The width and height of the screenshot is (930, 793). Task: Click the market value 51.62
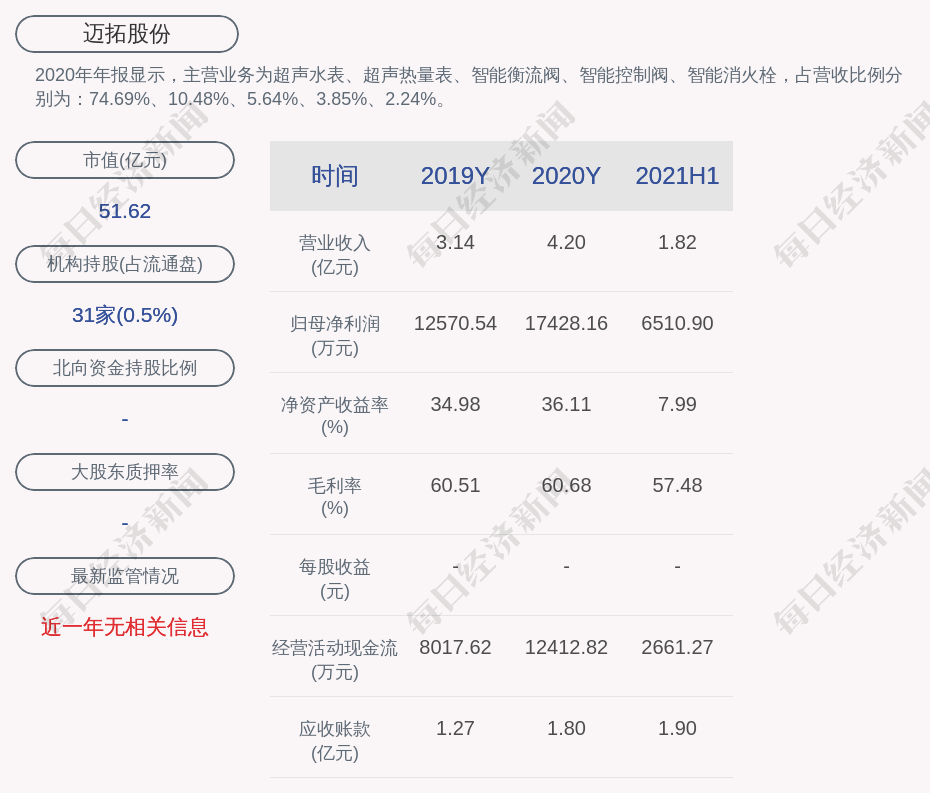[125, 211]
